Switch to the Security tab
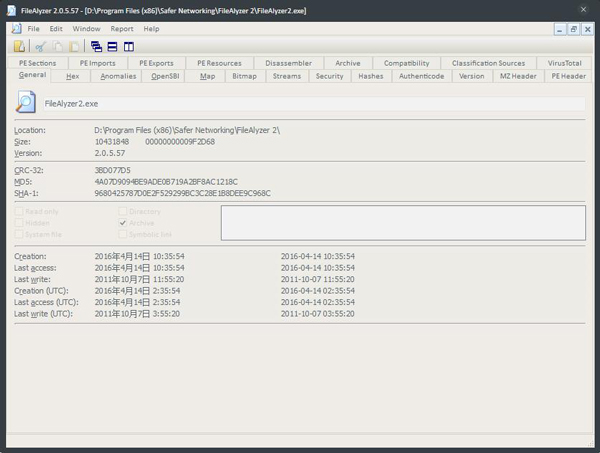The height and width of the screenshot is (453, 600). pyautogui.click(x=329, y=76)
